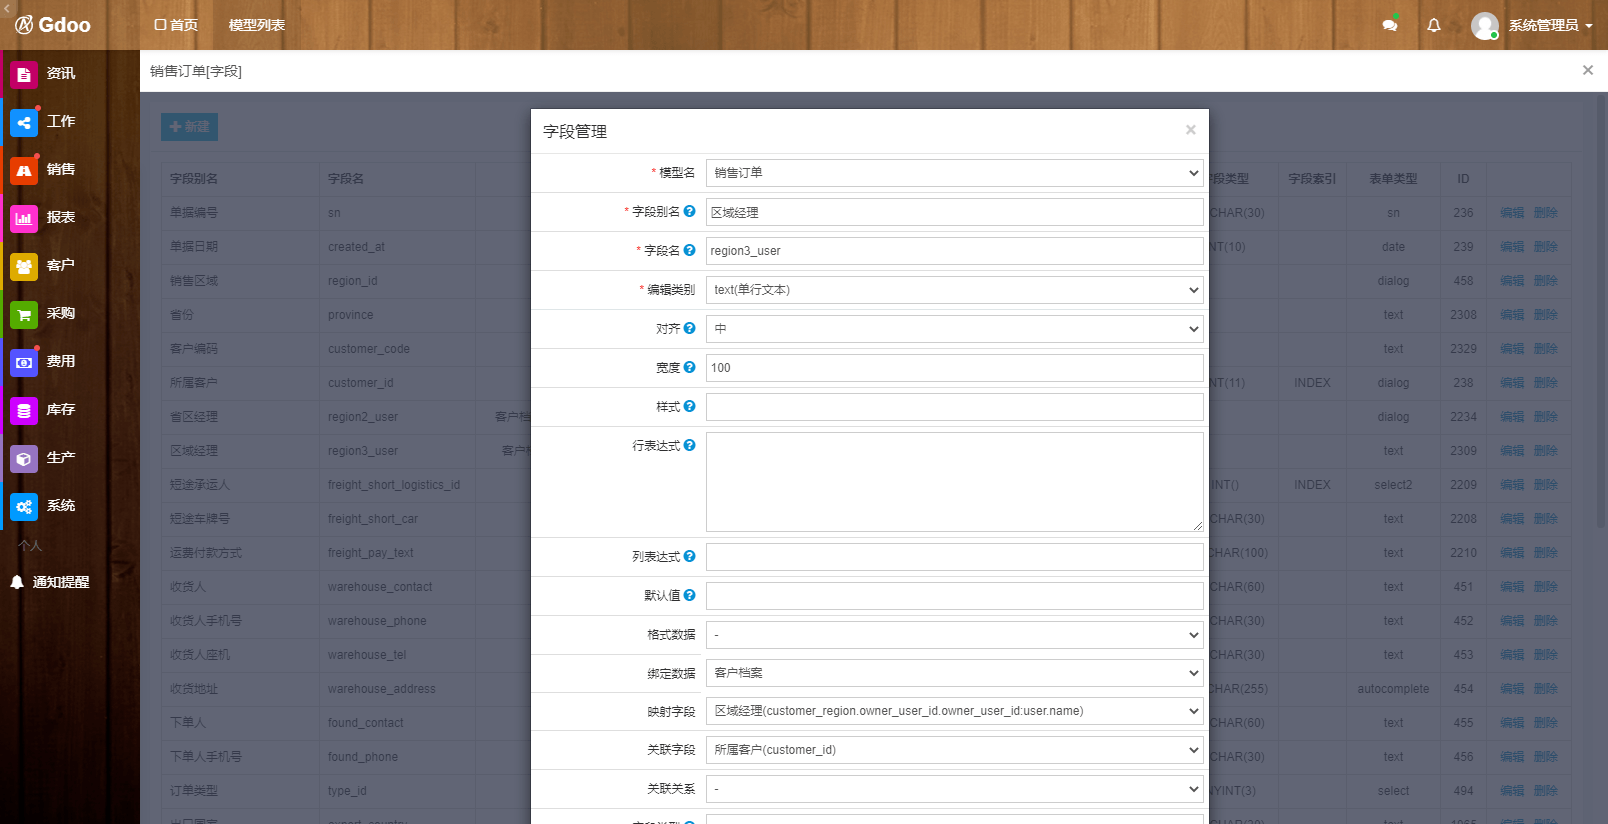1608x824 pixels.
Task: Go to 首页 in top navigation
Action: [x=176, y=25]
